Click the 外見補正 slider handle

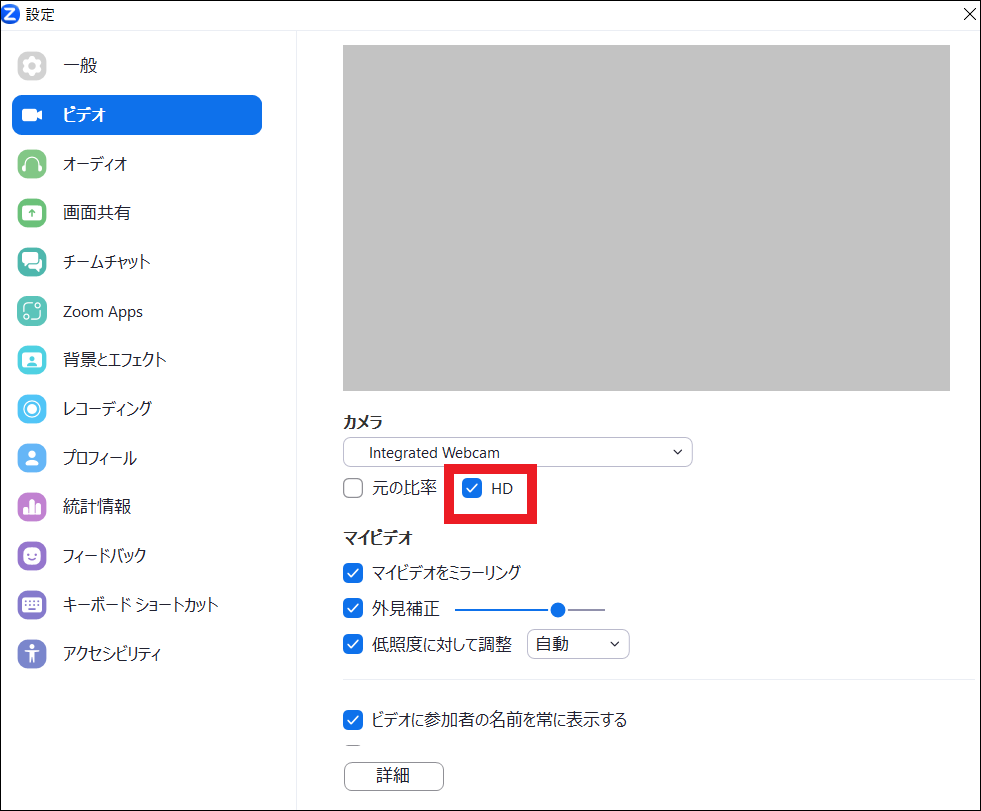tap(558, 610)
